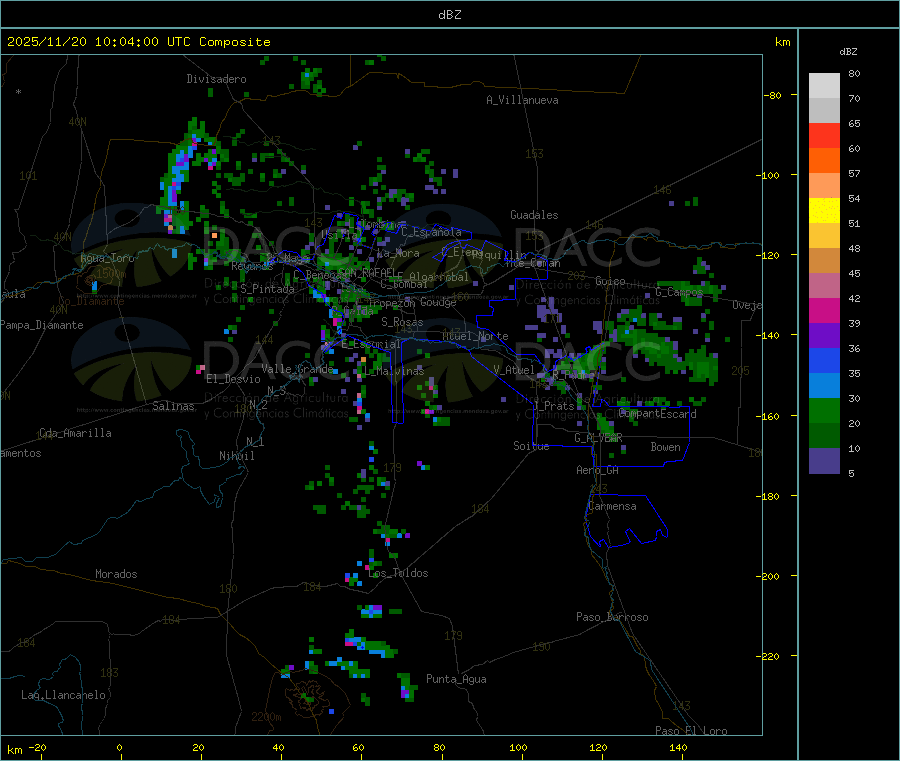Click the L_Malvinas location label
This screenshot has height=761, width=900.
point(394,371)
